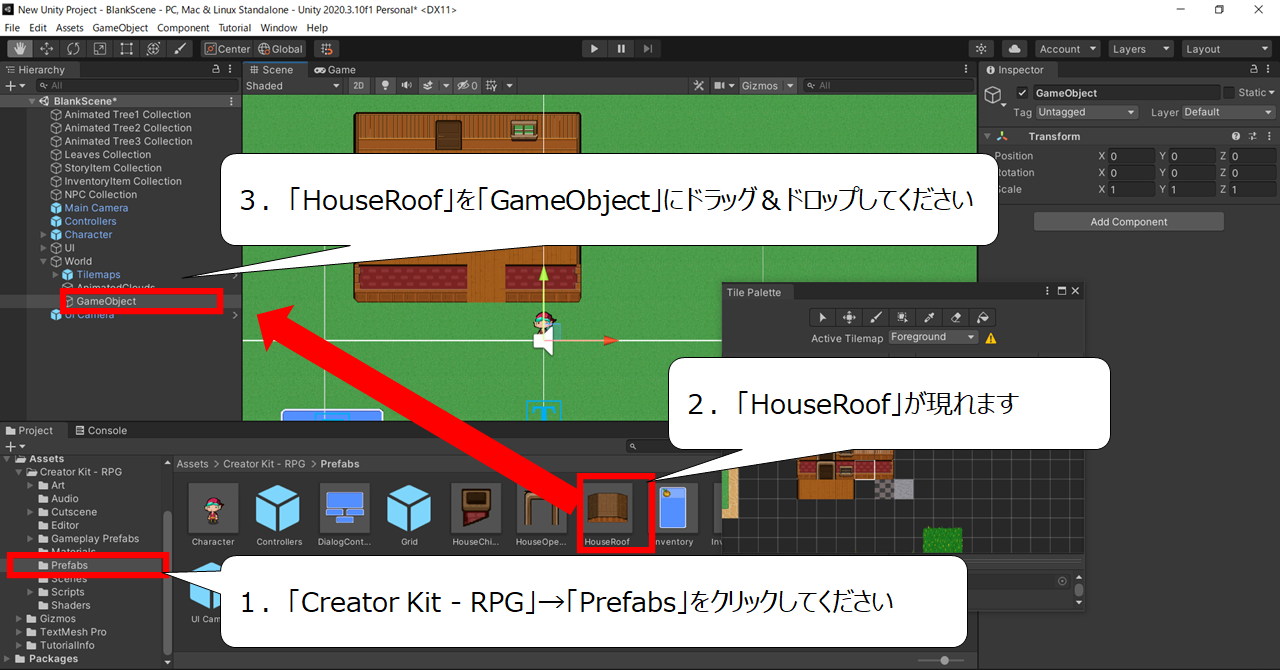Open the Scene camera settings icon
The image size is (1280, 670).
(720, 86)
